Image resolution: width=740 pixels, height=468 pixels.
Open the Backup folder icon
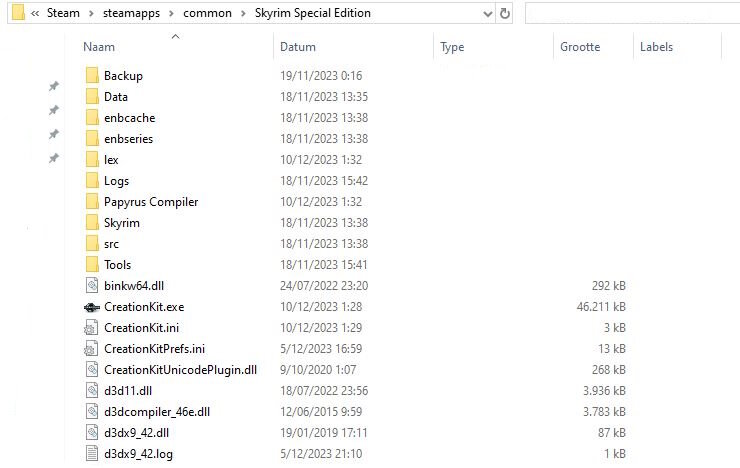click(92, 75)
